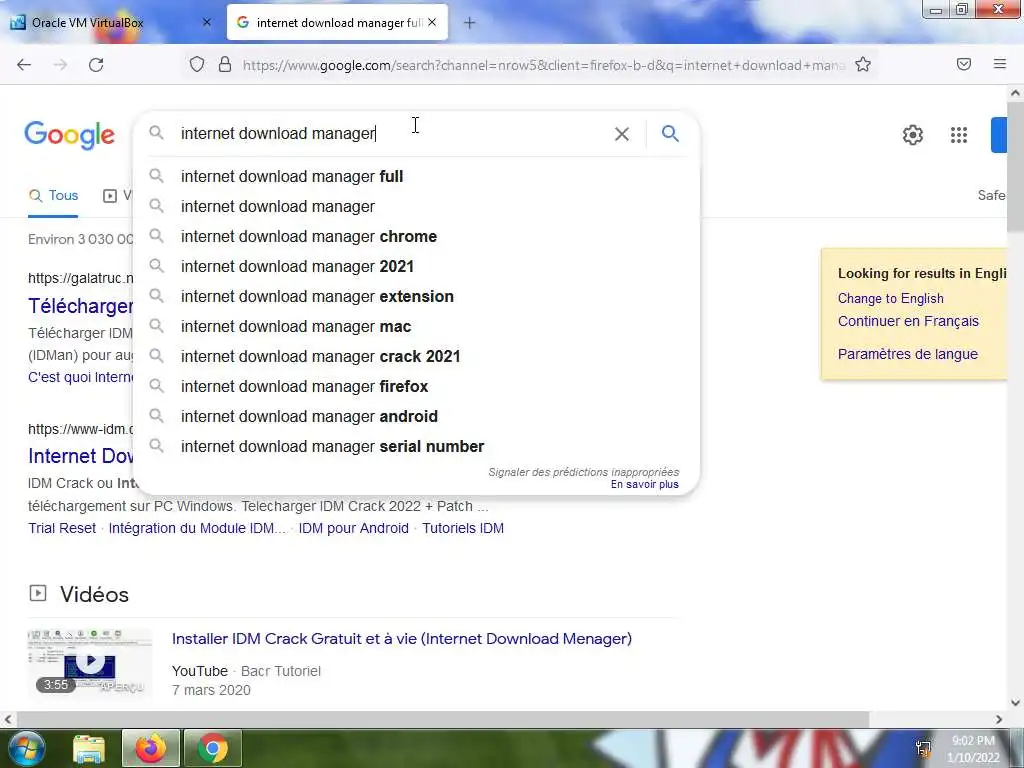
Task: Select the 'extension' suggestion
Action: click(x=417, y=296)
